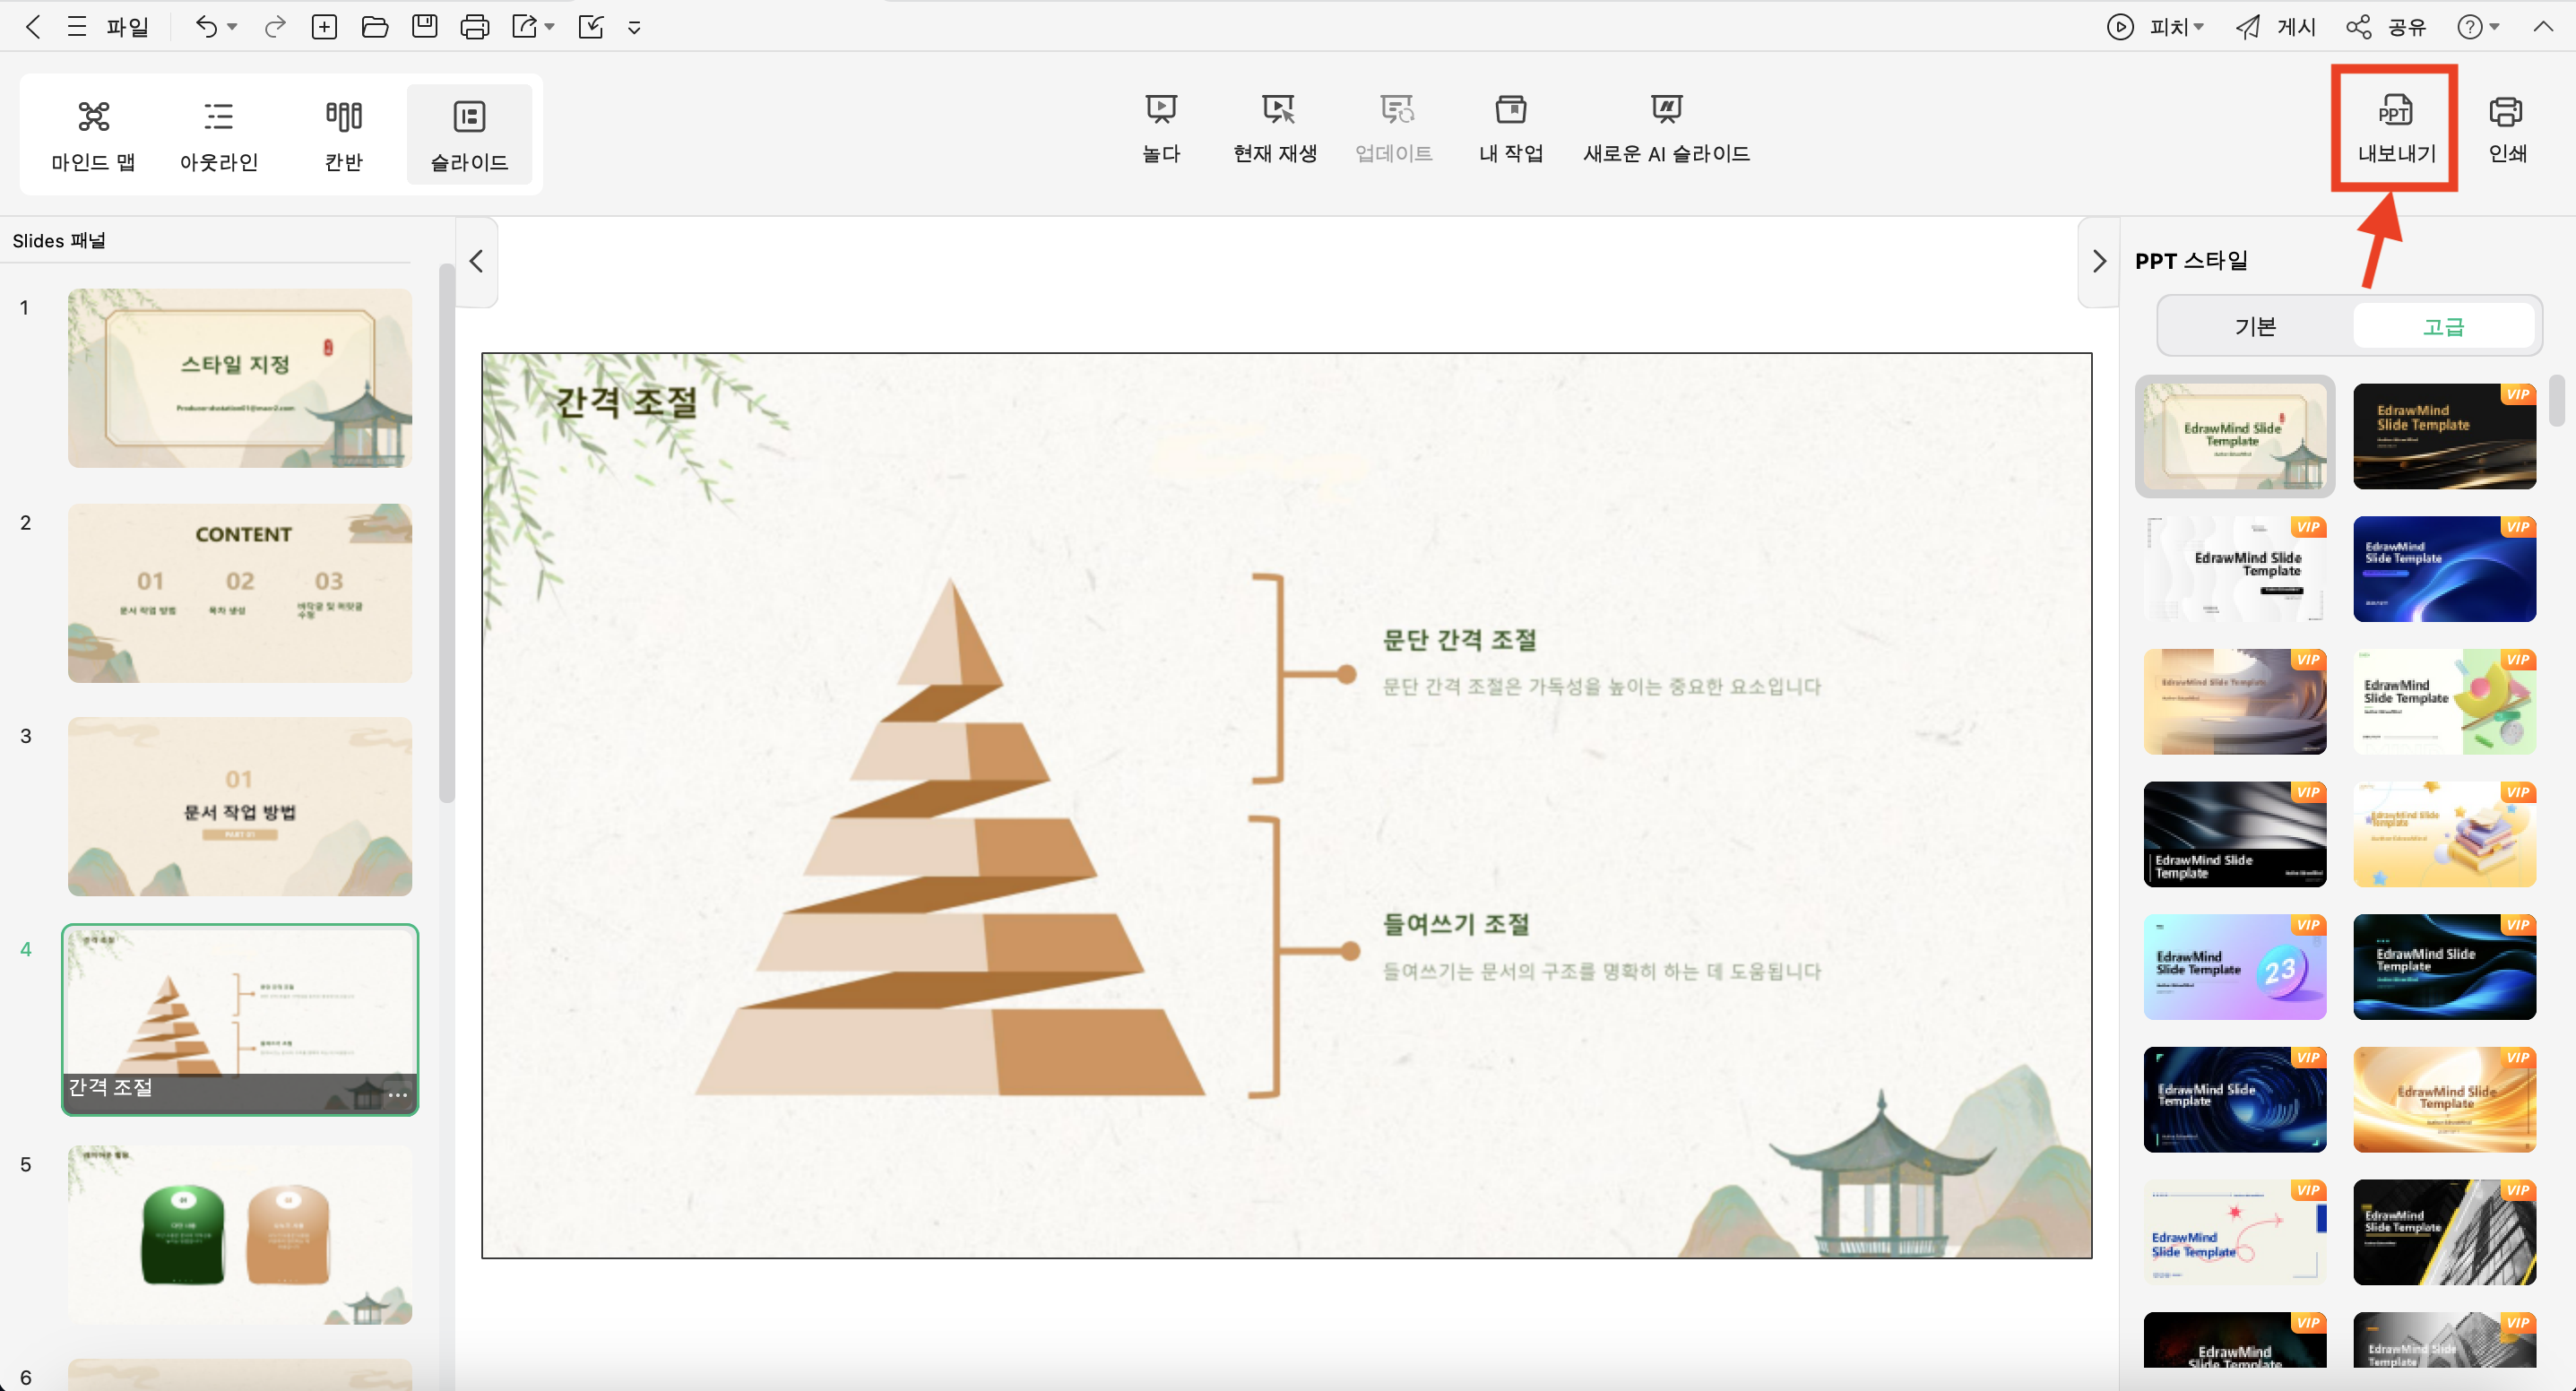Screen dimensions: 2576x1391
Task: Select slide 3 문서 작업 방법 thumbnail
Action: click(x=240, y=806)
